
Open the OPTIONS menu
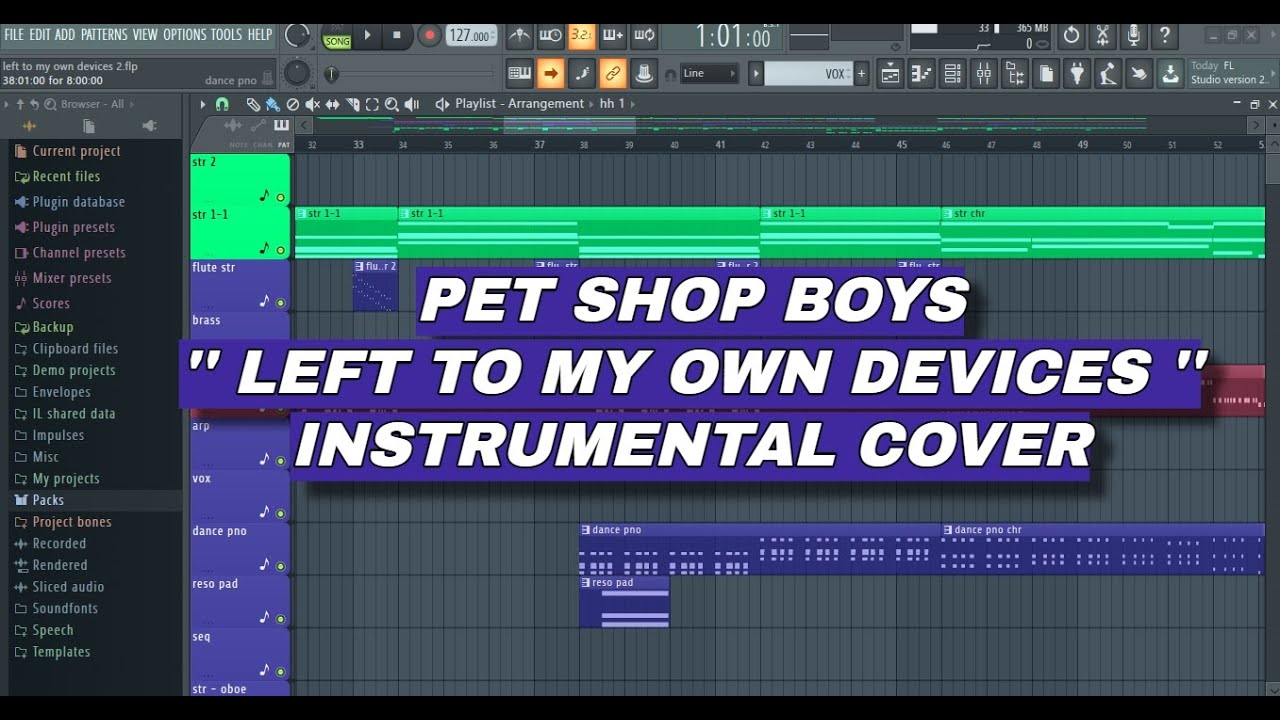coord(184,35)
